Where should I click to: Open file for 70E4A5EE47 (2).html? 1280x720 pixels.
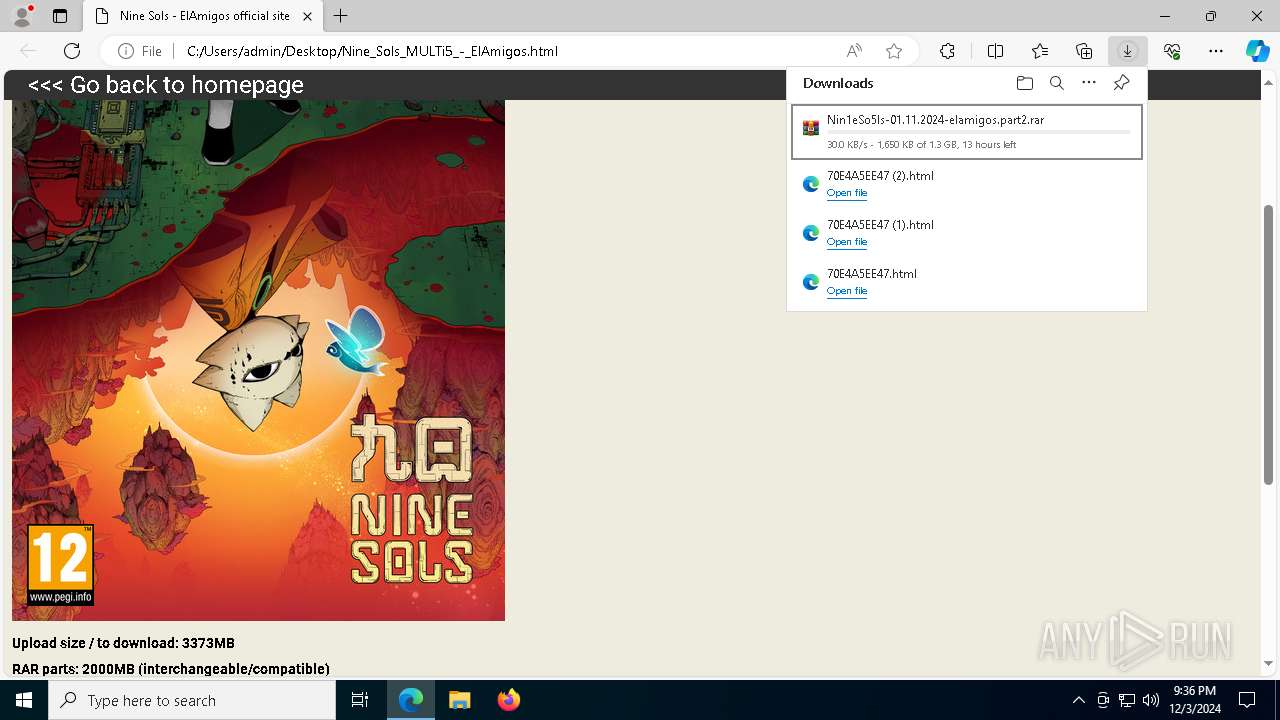pyautogui.click(x=847, y=193)
